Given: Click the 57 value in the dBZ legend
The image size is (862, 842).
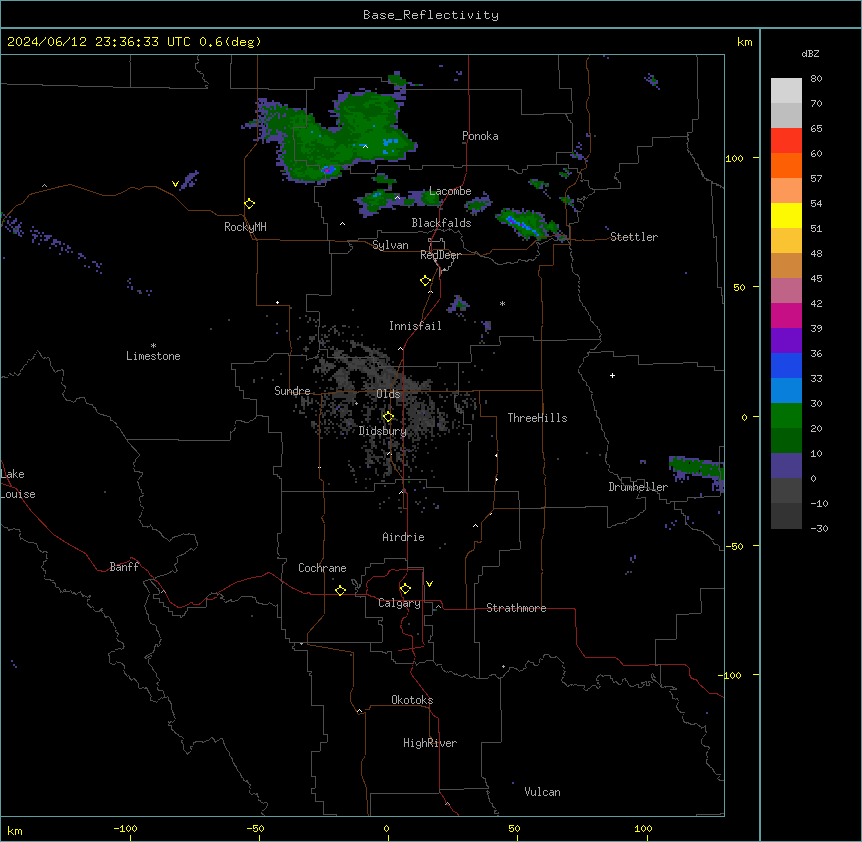Looking at the screenshot, I should click(816, 179).
